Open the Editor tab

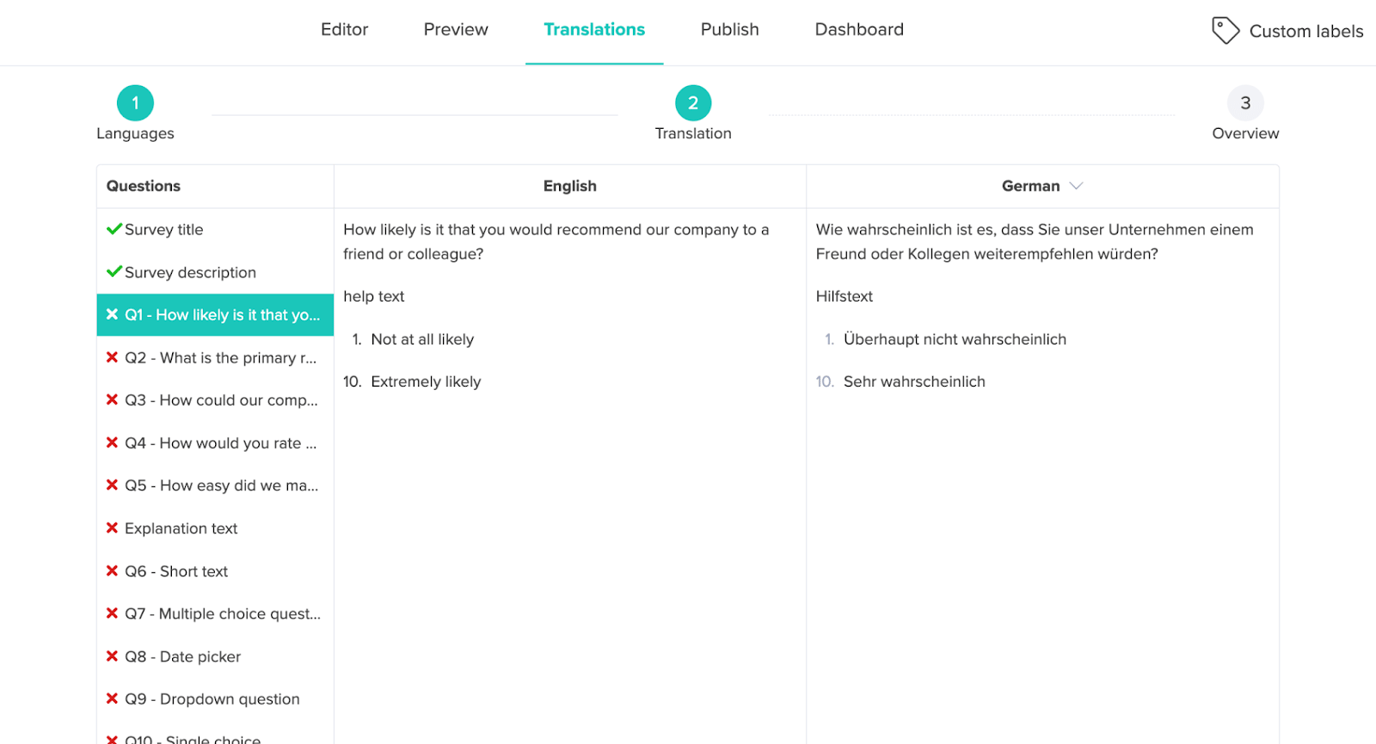[344, 30]
